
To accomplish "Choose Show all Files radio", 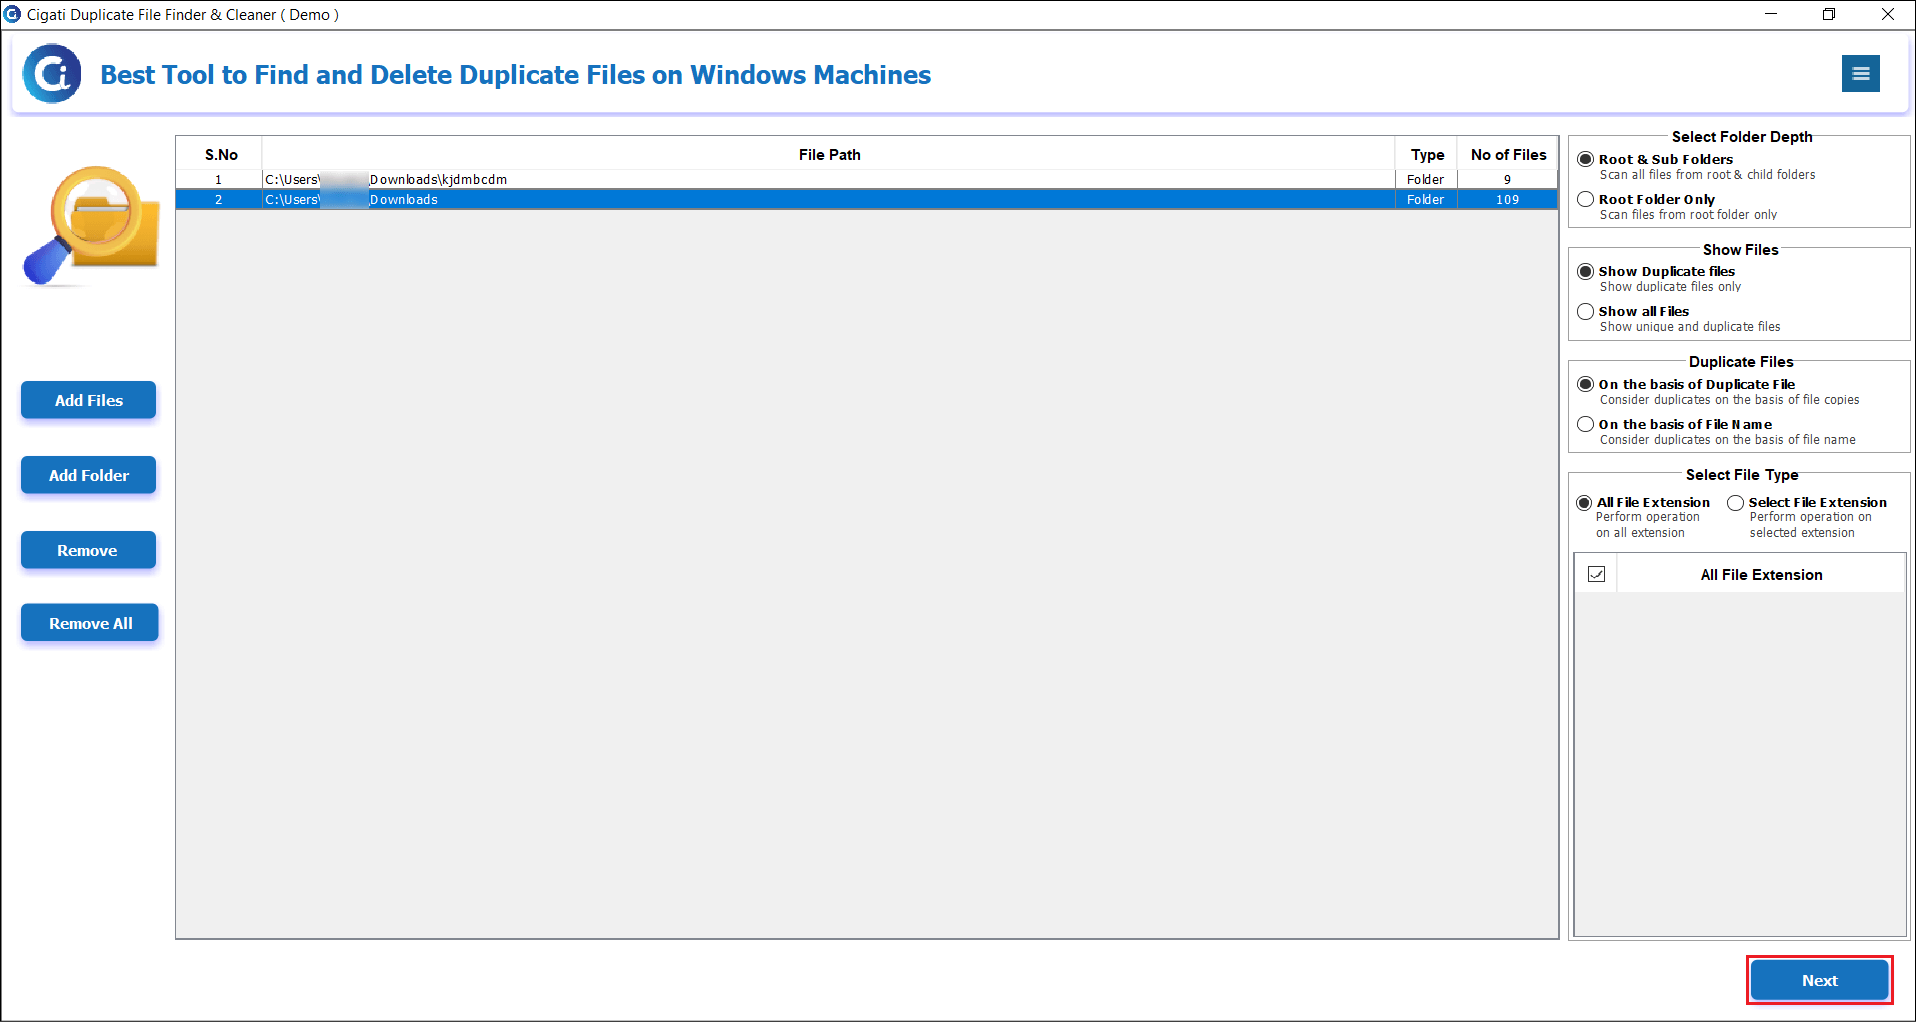I will (1585, 311).
